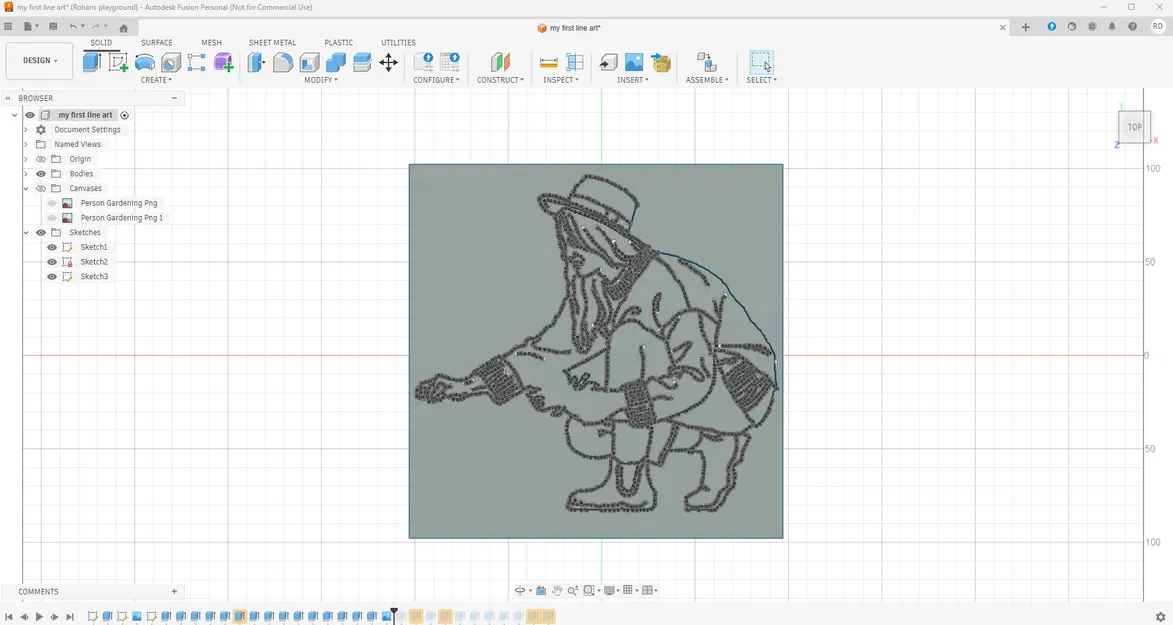Switch to the Sheet Metal tab

pos(272,42)
